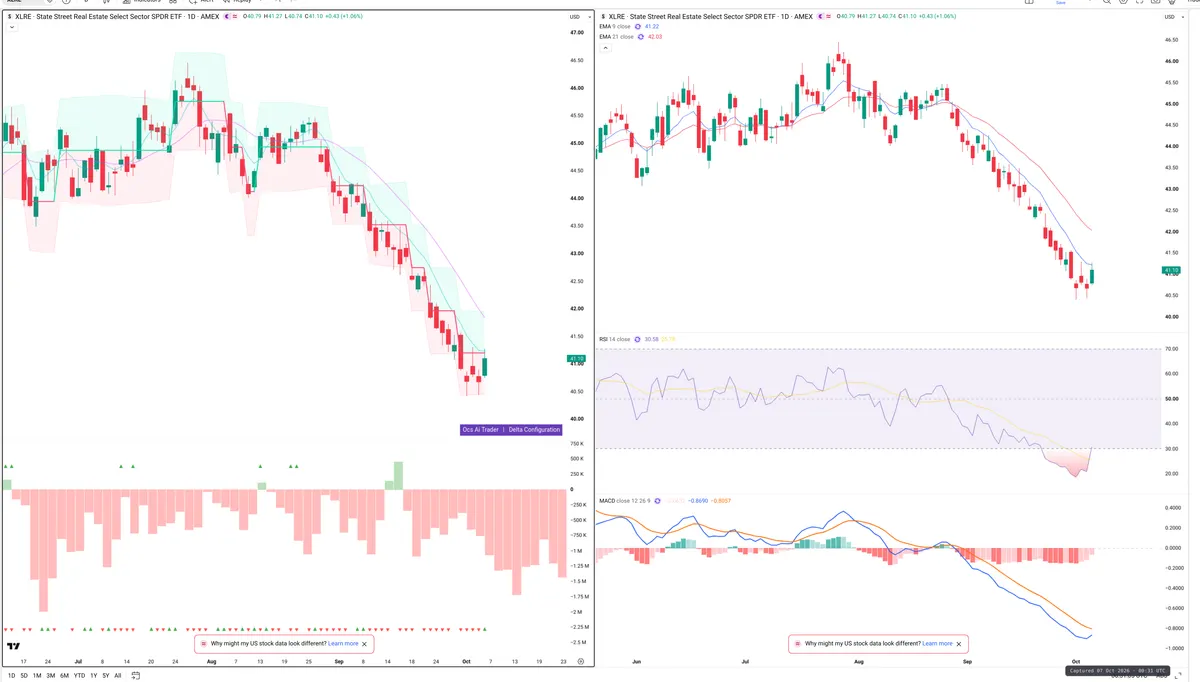Click the 41.10 price label on the left chart's axis
This screenshot has height=682, width=1200.
pos(576,358)
